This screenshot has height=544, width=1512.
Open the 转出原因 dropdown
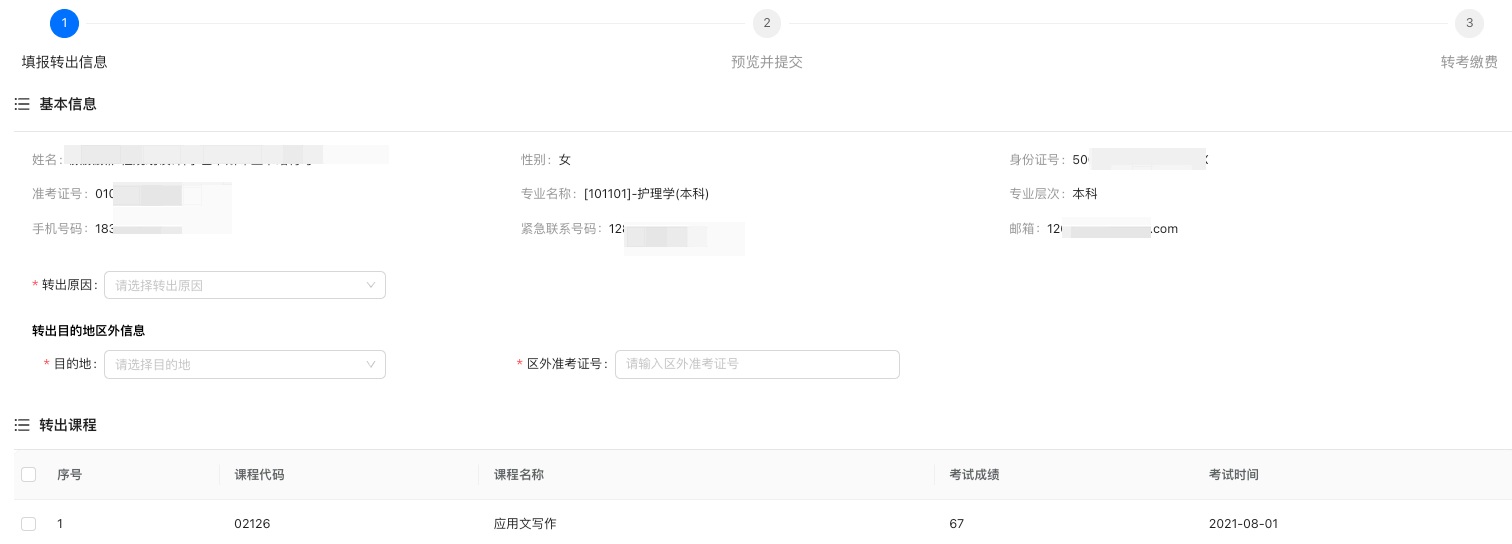click(x=244, y=285)
